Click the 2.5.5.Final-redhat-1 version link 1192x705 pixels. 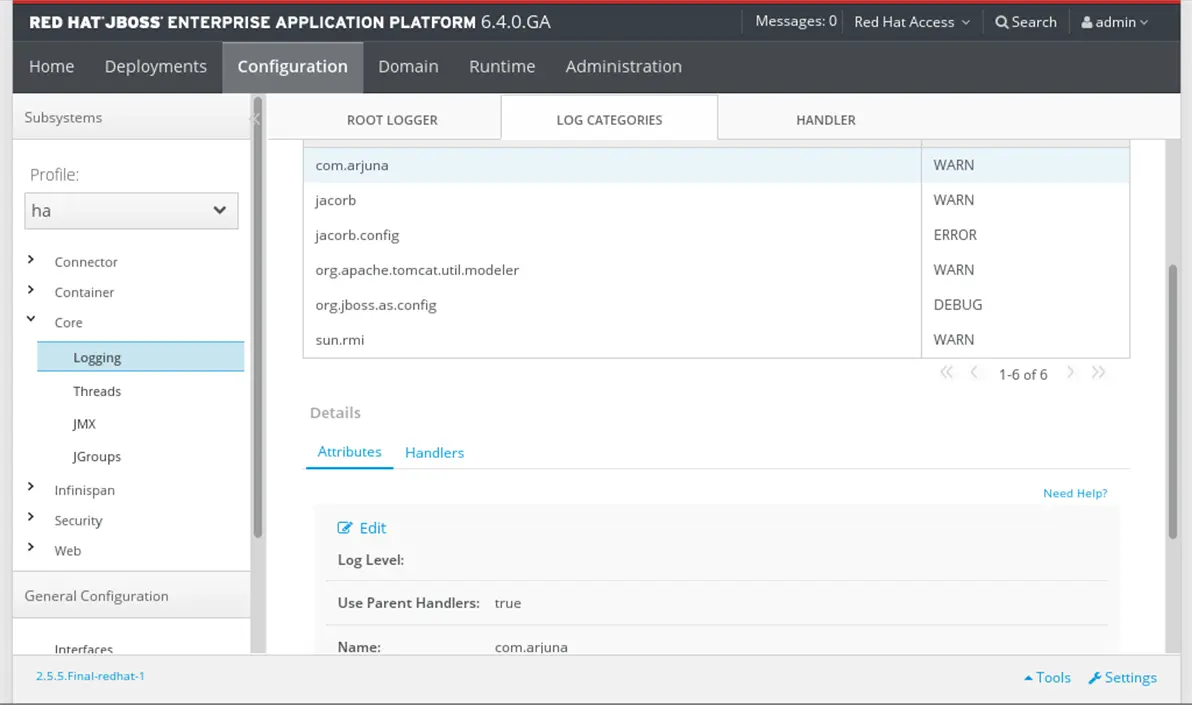point(90,675)
